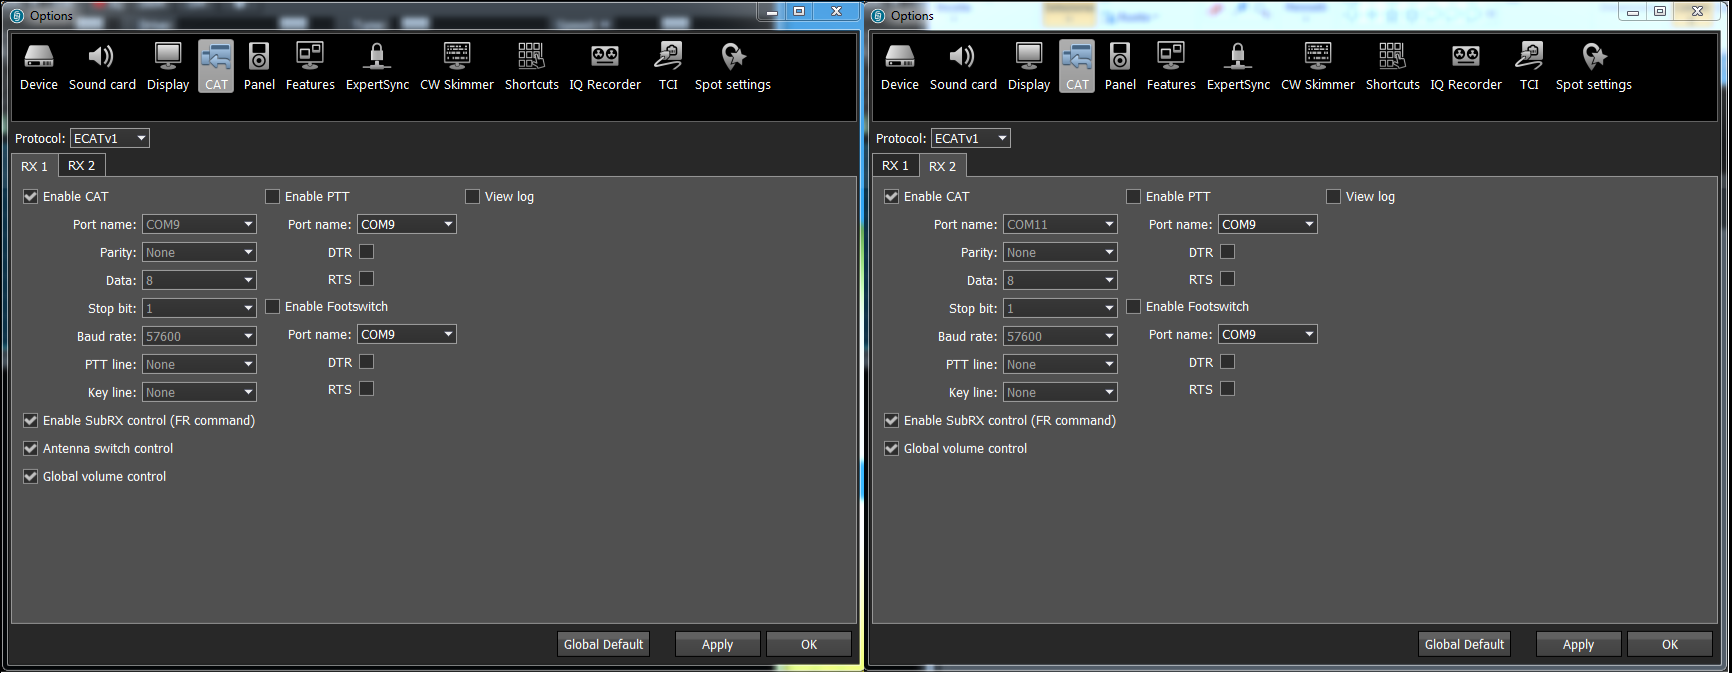
Task: Open Panel settings in right Options window
Action: [1120, 67]
